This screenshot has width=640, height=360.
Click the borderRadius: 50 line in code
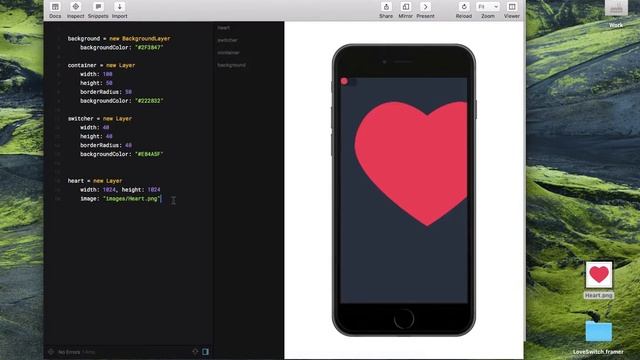(x=106, y=92)
